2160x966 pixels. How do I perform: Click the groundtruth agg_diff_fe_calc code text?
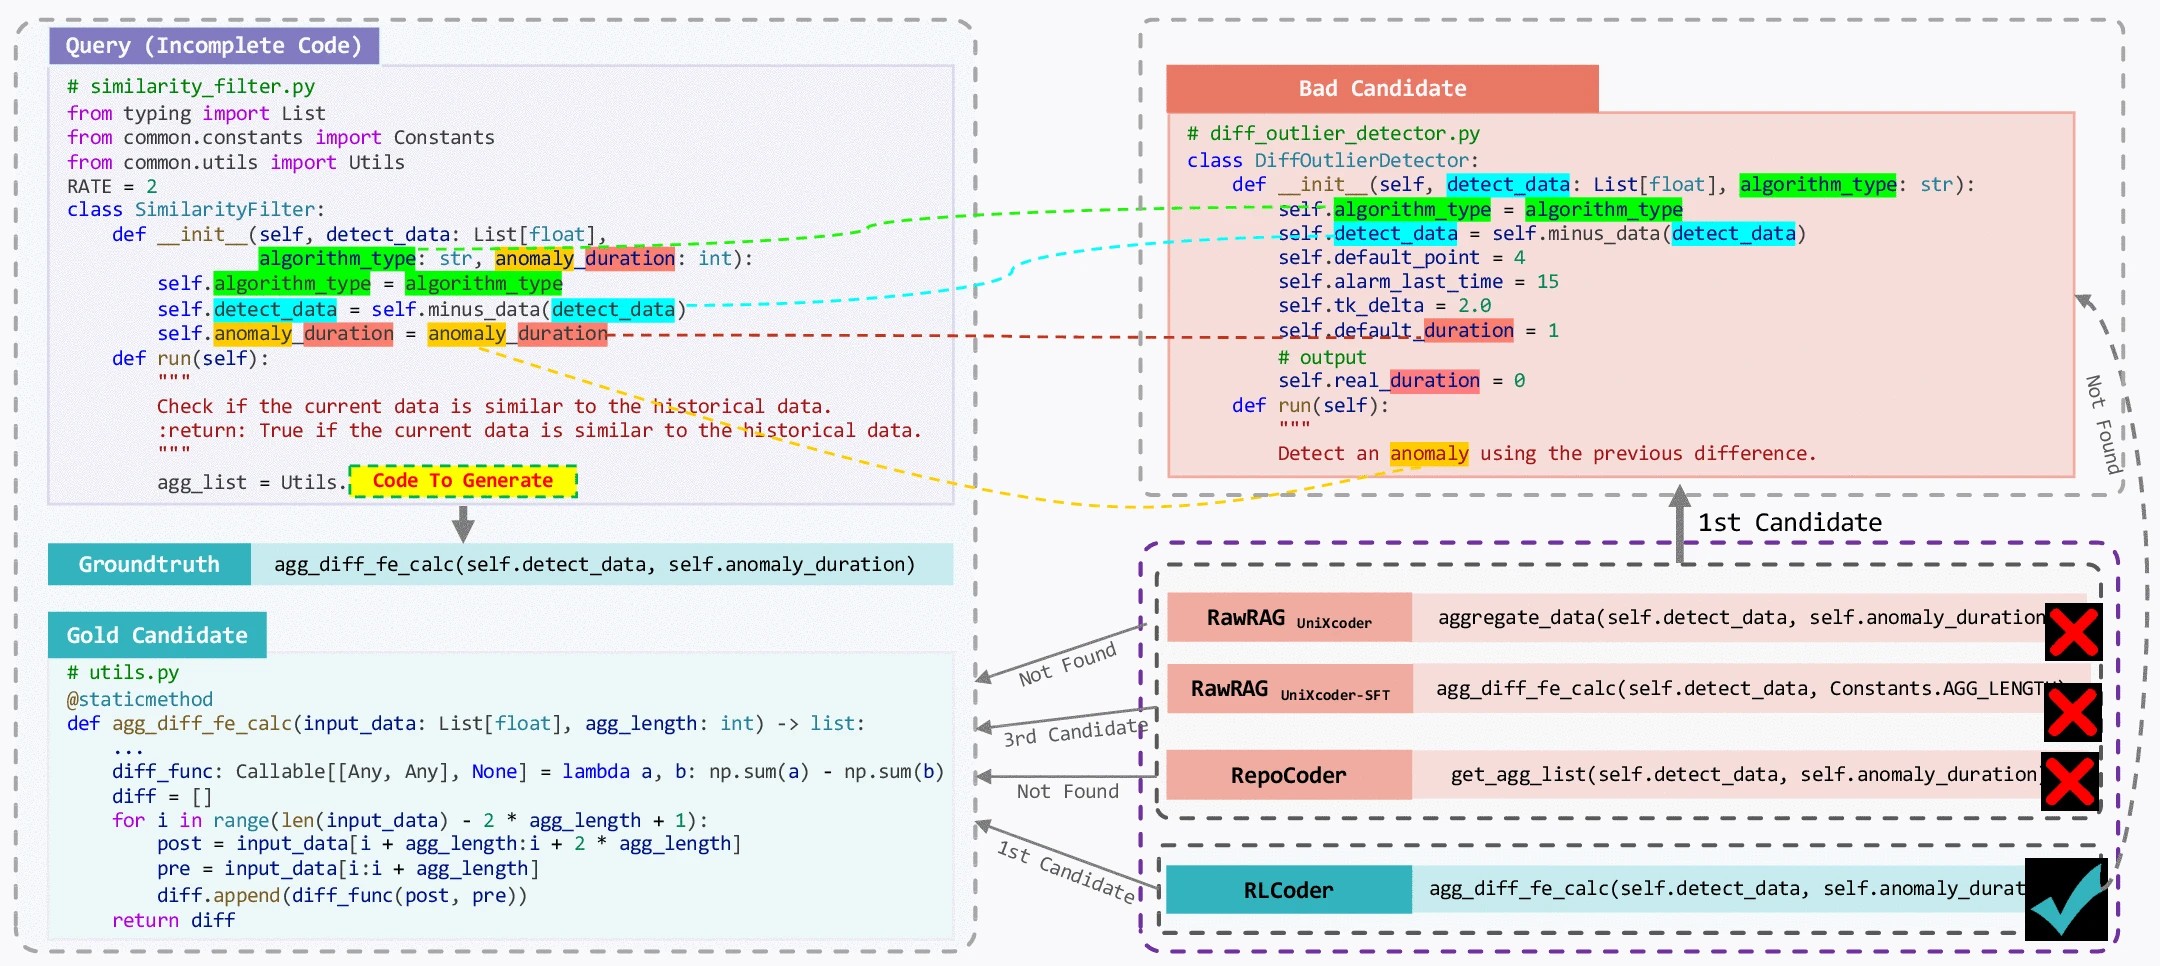[594, 565]
